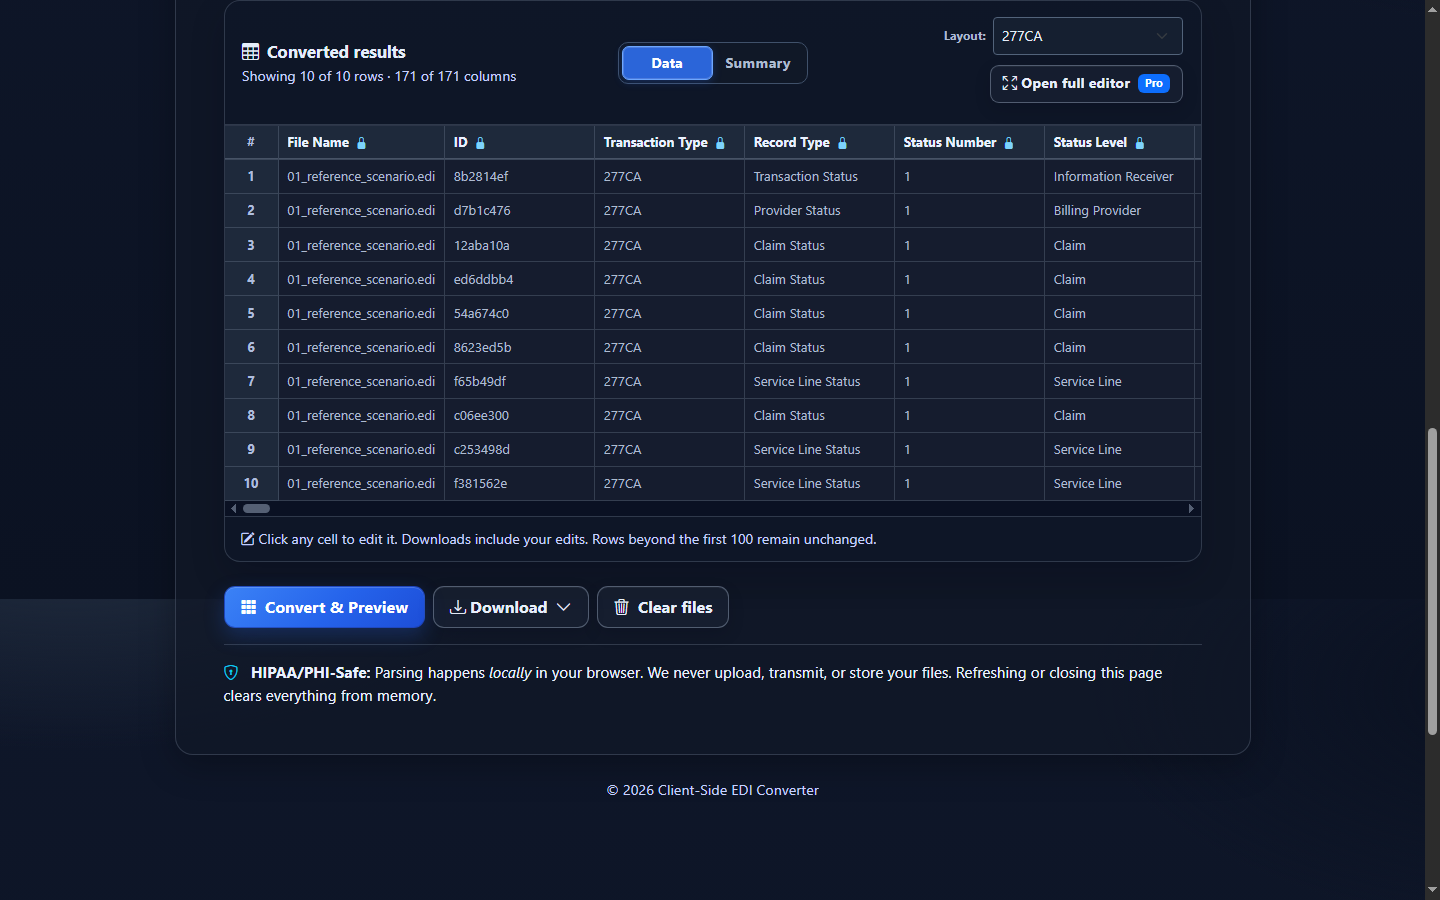The image size is (1440, 900).
Task: Open full editor
Action: click(1086, 84)
